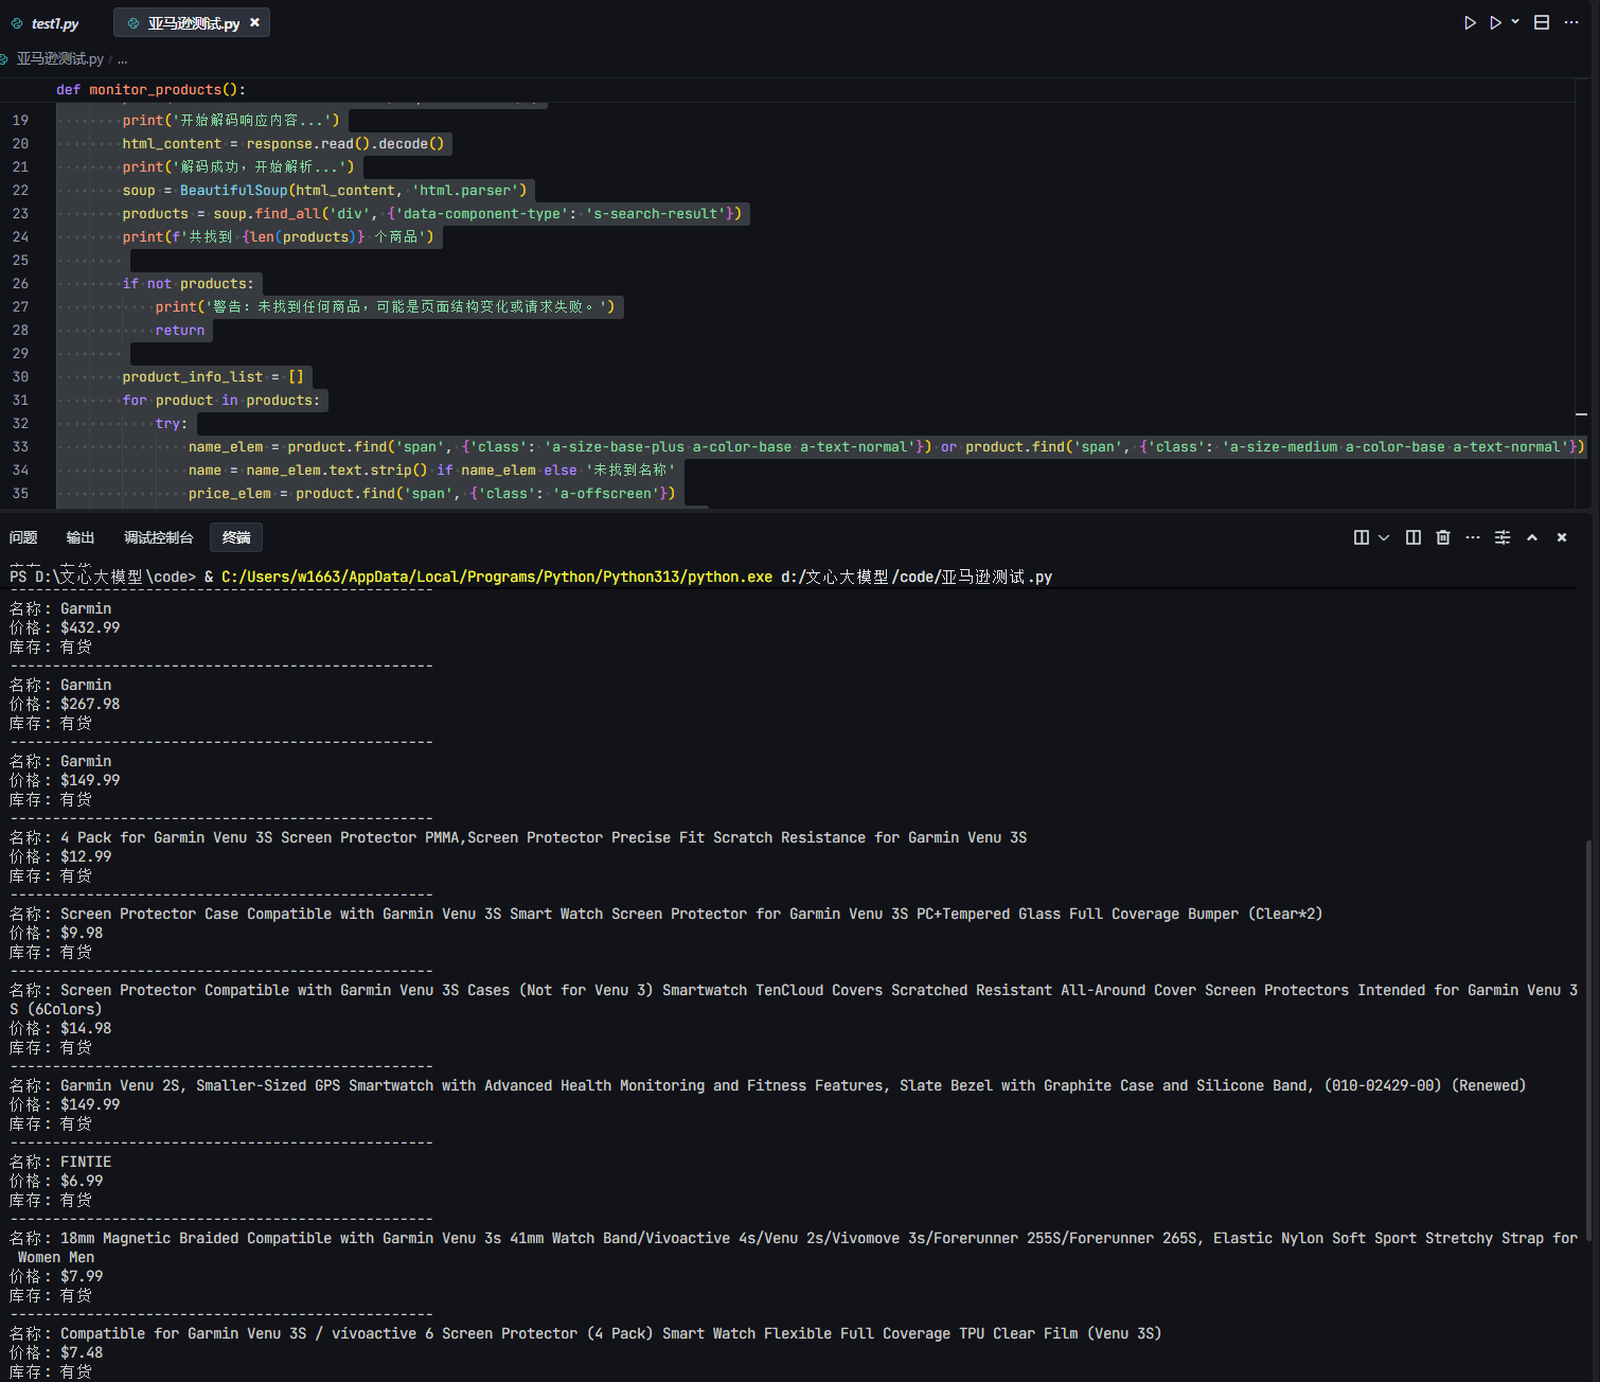The image size is (1600, 1382).
Task: Open the terminal profile dropdown chevron
Action: point(1384,538)
